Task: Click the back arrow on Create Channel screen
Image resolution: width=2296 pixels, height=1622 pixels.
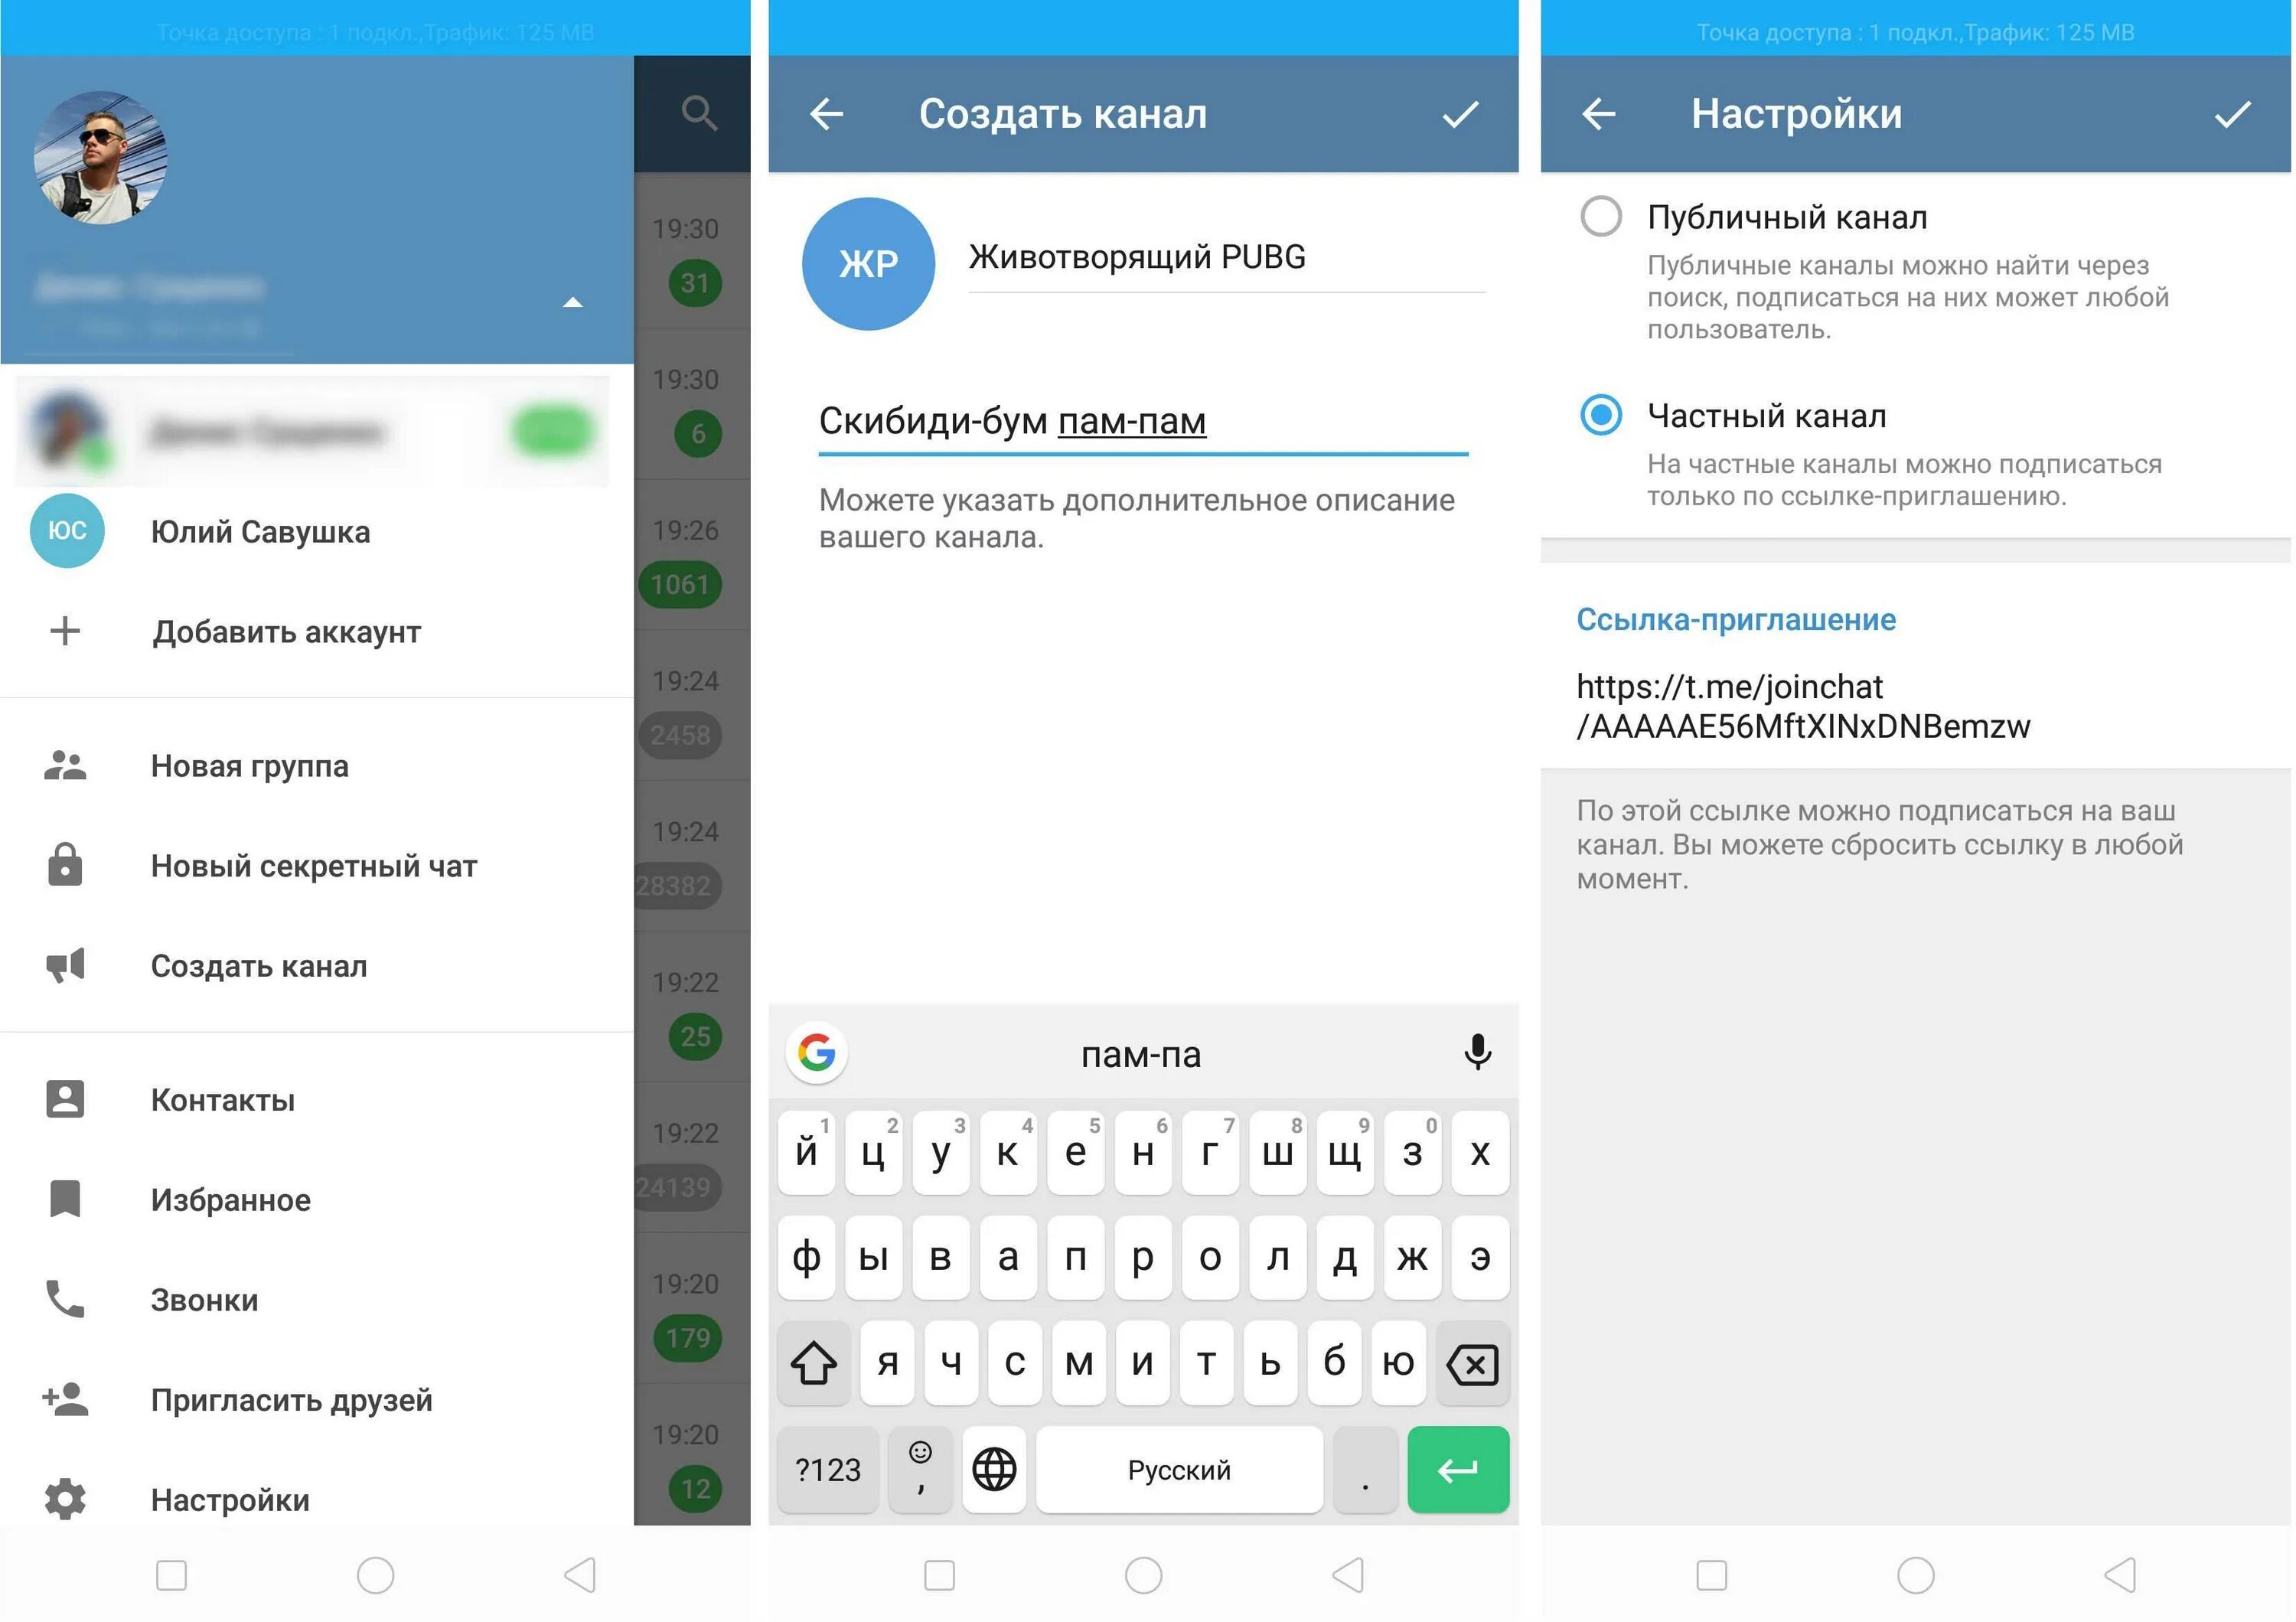Action: pyautogui.click(x=827, y=113)
